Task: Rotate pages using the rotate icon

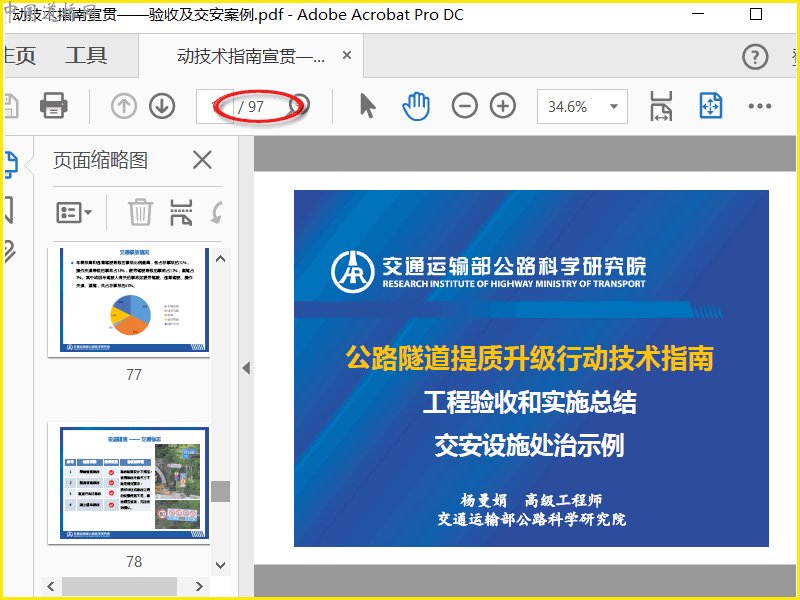Action: [216, 213]
